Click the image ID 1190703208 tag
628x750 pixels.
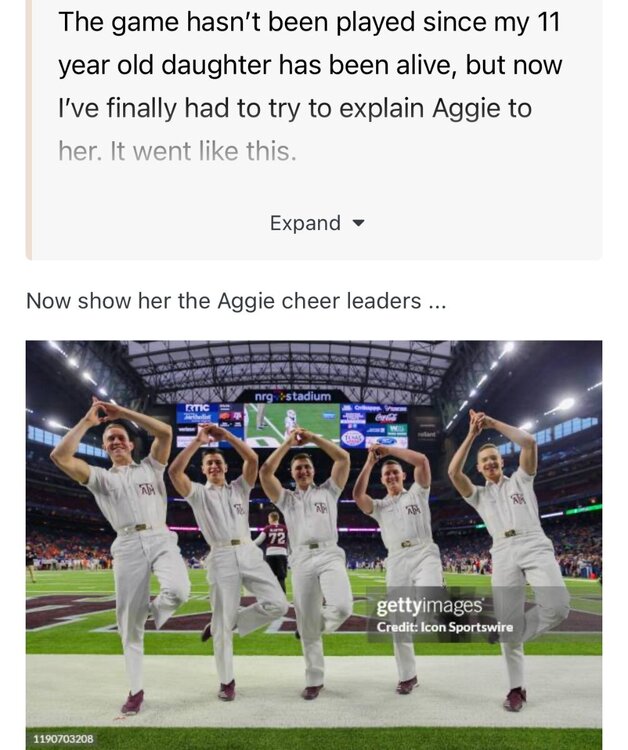(63, 739)
